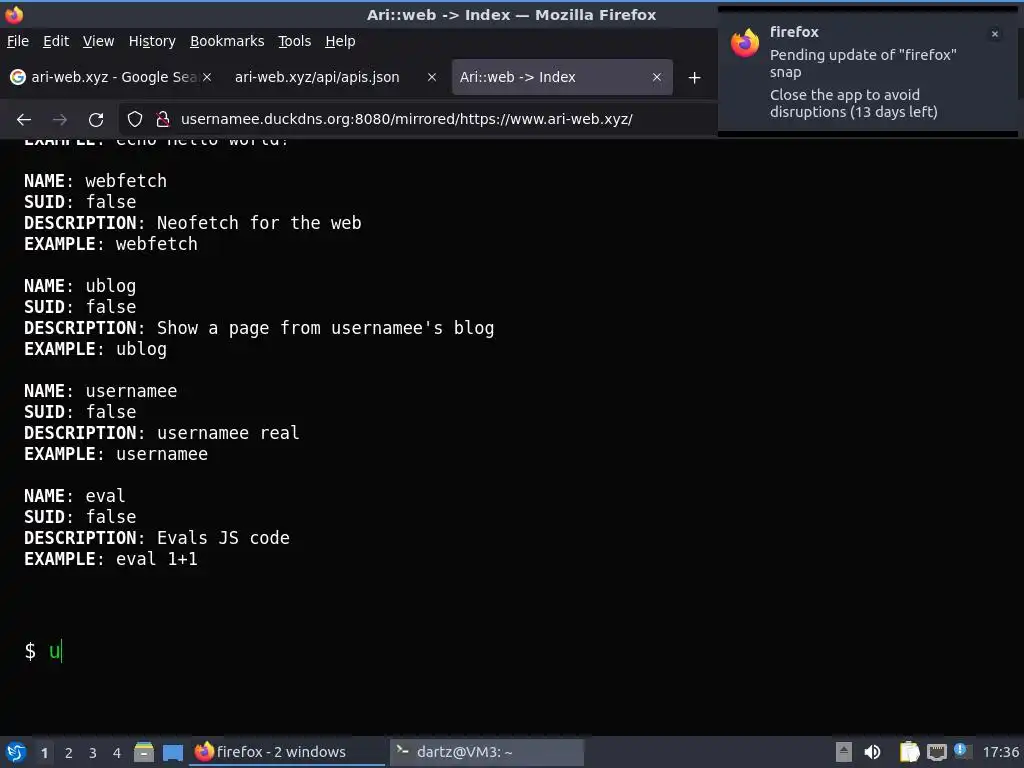Close the ari-web.xyz Google Search tab
This screenshot has height=768, width=1024.
207,77
